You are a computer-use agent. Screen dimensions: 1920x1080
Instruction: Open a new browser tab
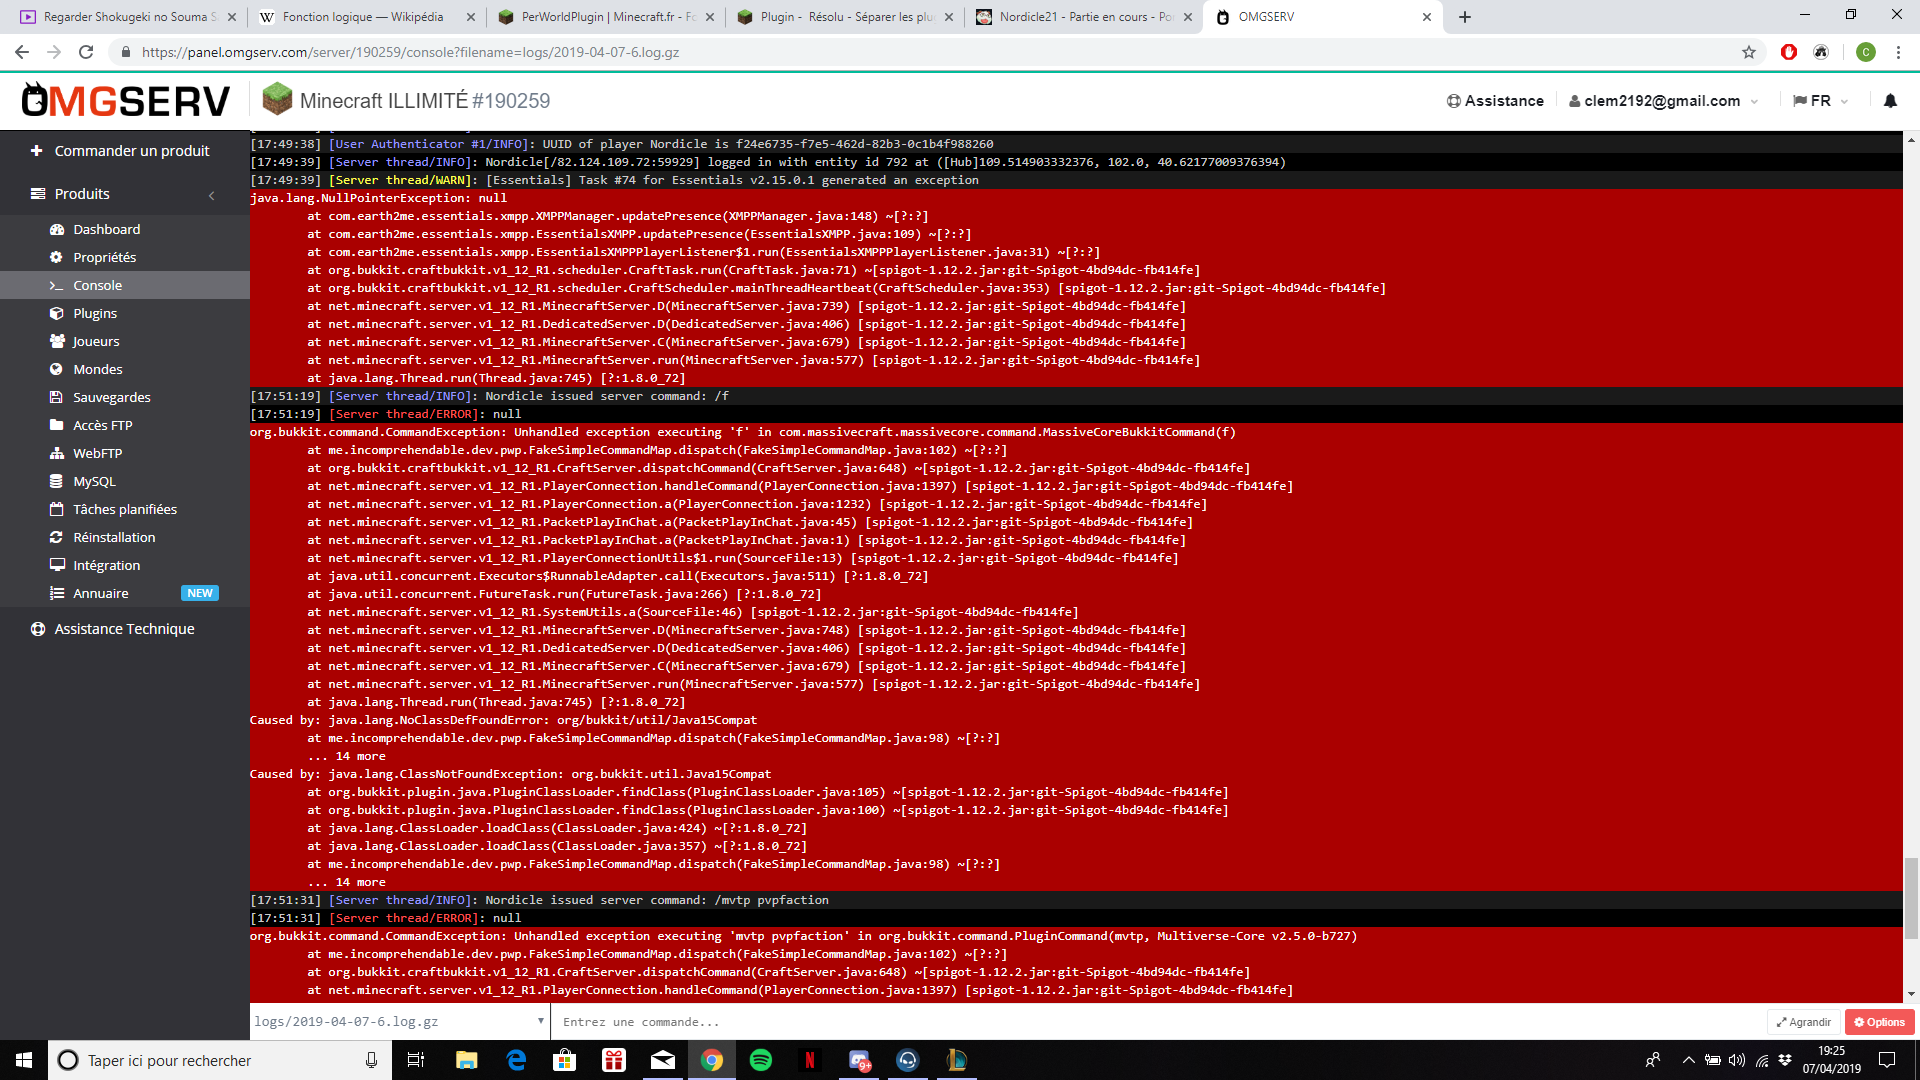[x=1465, y=17]
